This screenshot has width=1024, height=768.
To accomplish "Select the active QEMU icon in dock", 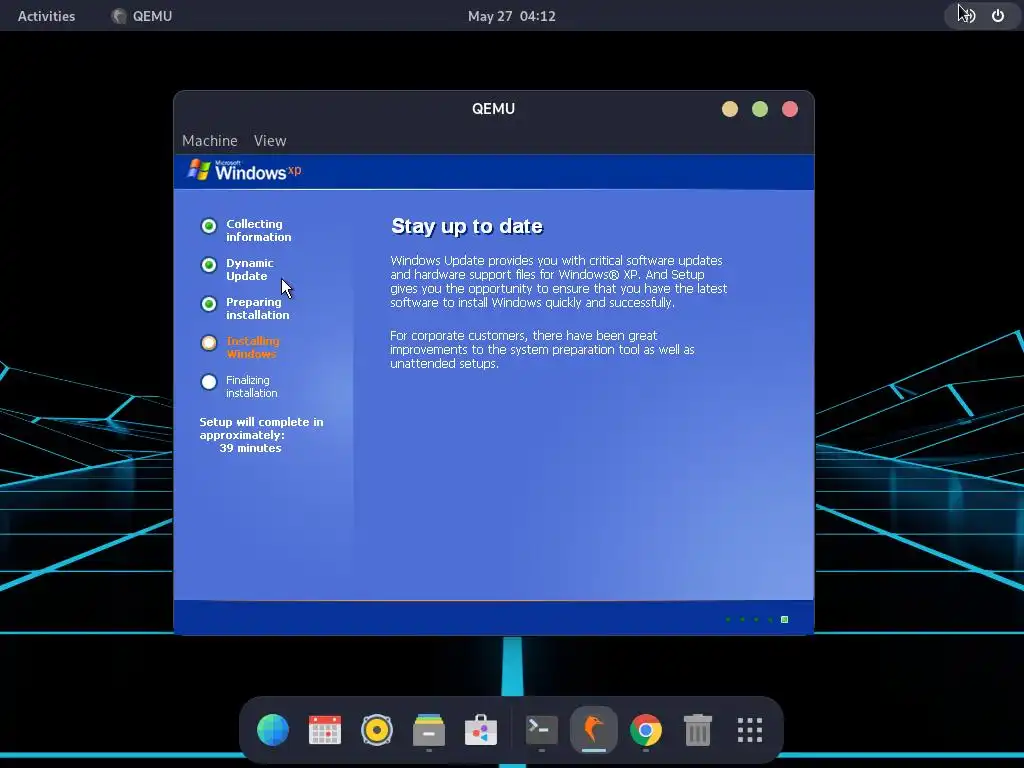I will click(594, 729).
